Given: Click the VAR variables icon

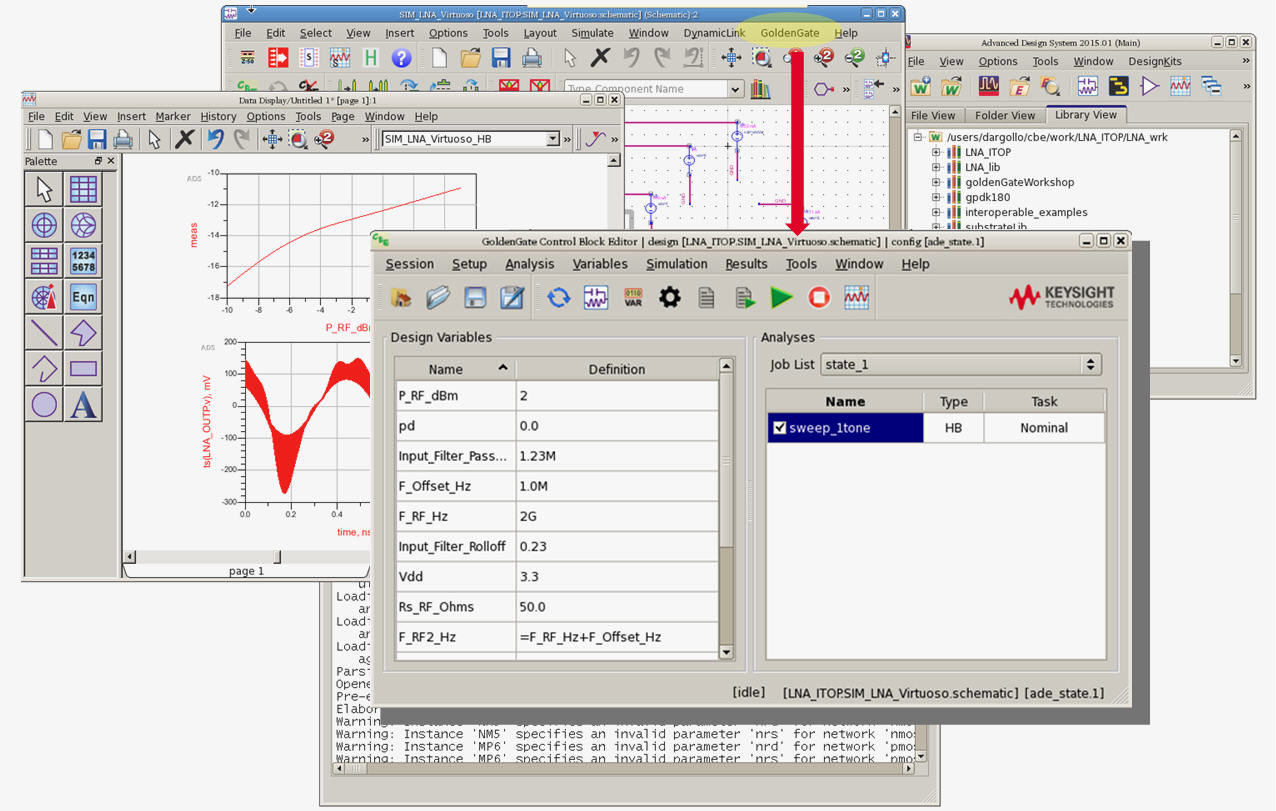Looking at the screenshot, I should click(x=633, y=297).
